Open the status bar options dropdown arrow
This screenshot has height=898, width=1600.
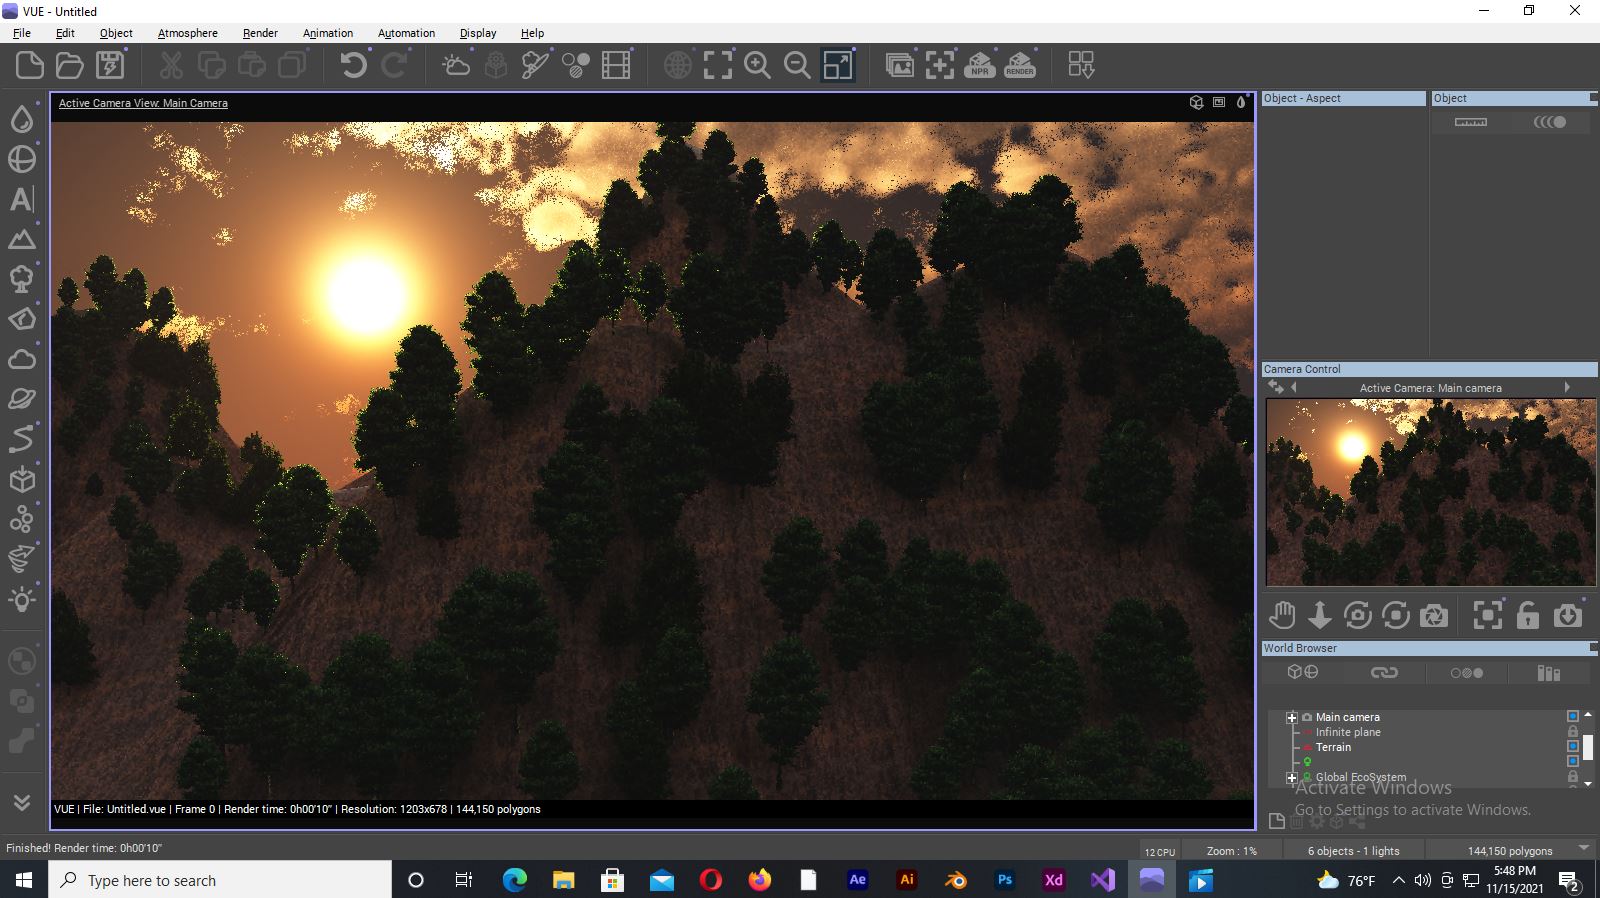point(1583,848)
